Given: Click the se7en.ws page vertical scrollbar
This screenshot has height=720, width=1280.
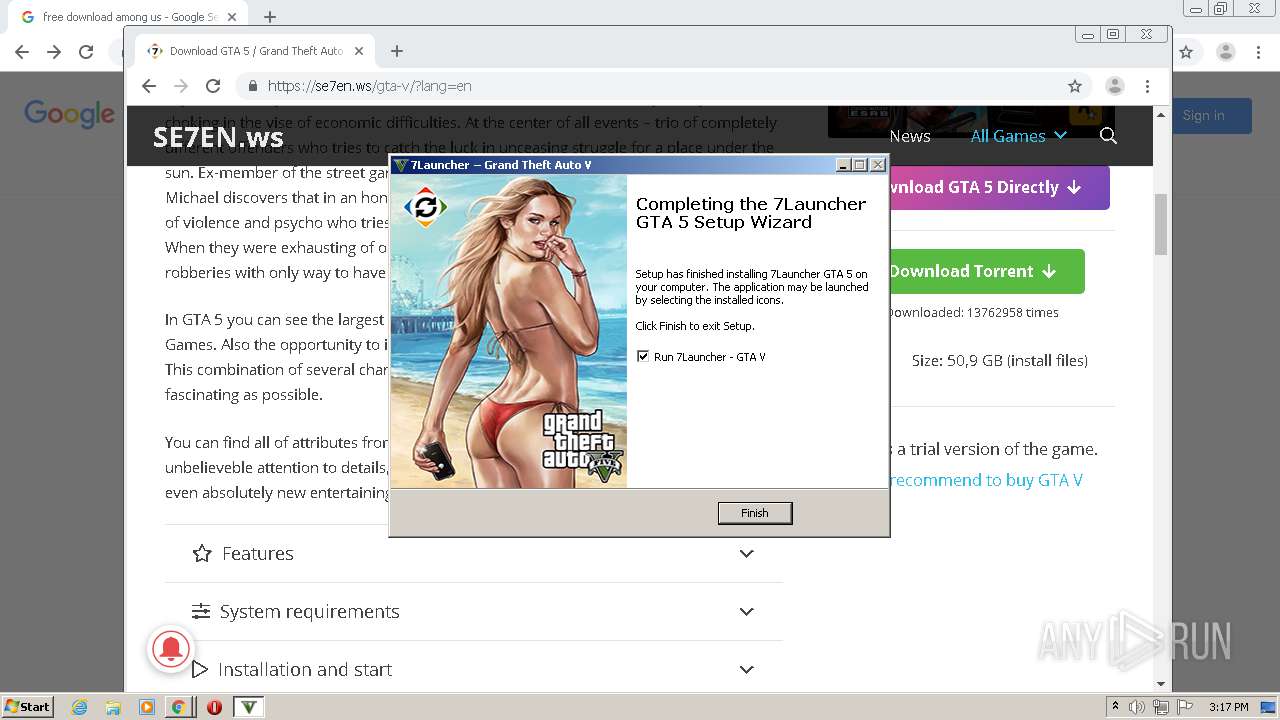Looking at the screenshot, I should click(1161, 225).
